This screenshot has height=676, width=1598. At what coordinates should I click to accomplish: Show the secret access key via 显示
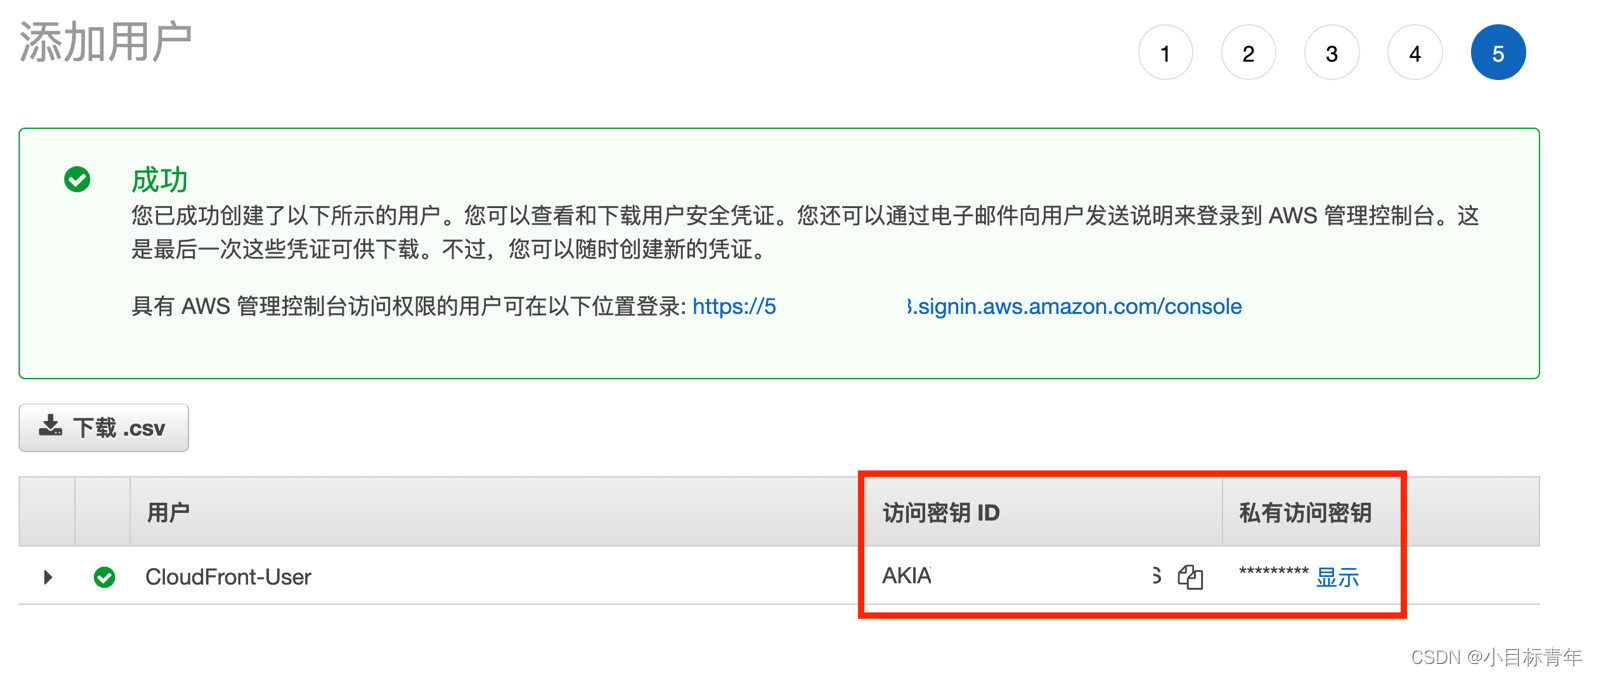pyautogui.click(x=1337, y=578)
